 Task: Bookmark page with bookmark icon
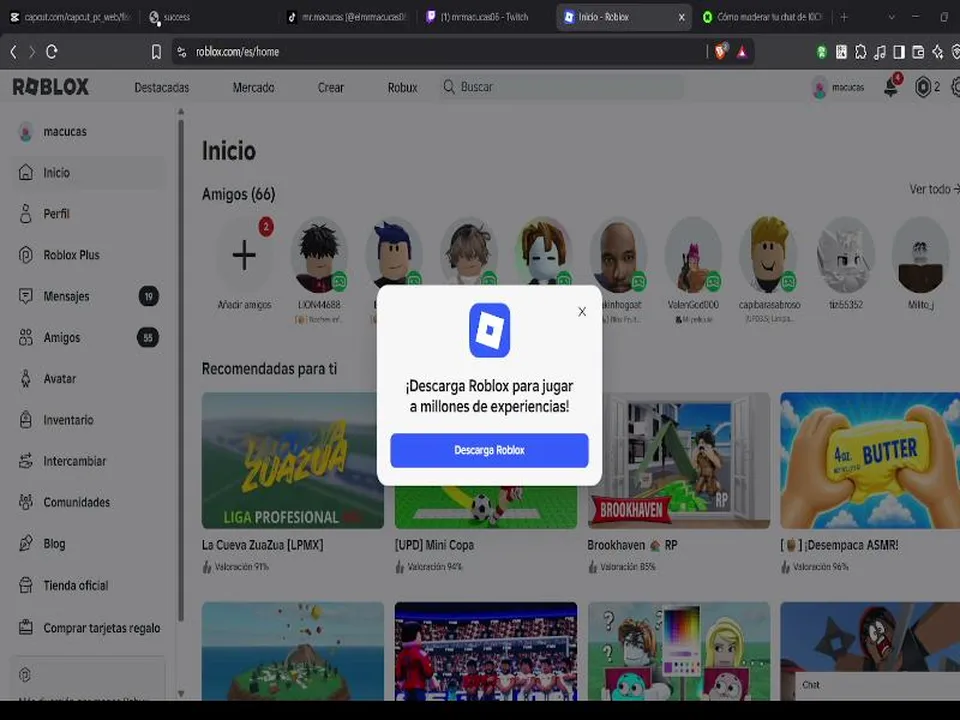(156, 52)
